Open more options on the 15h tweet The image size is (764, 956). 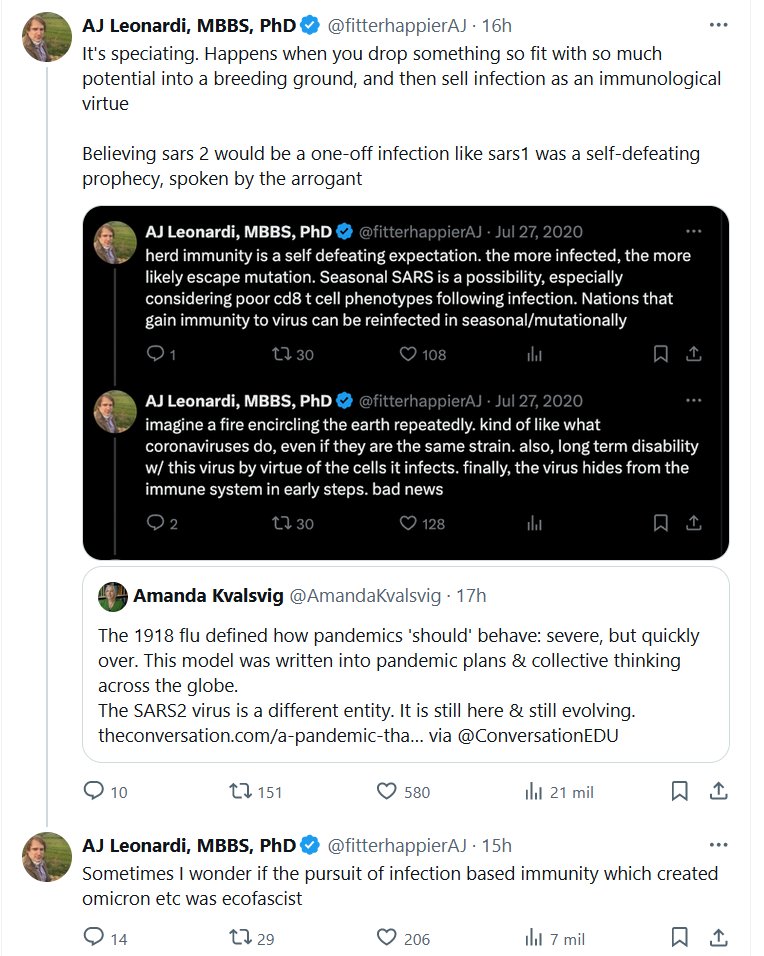(718, 844)
